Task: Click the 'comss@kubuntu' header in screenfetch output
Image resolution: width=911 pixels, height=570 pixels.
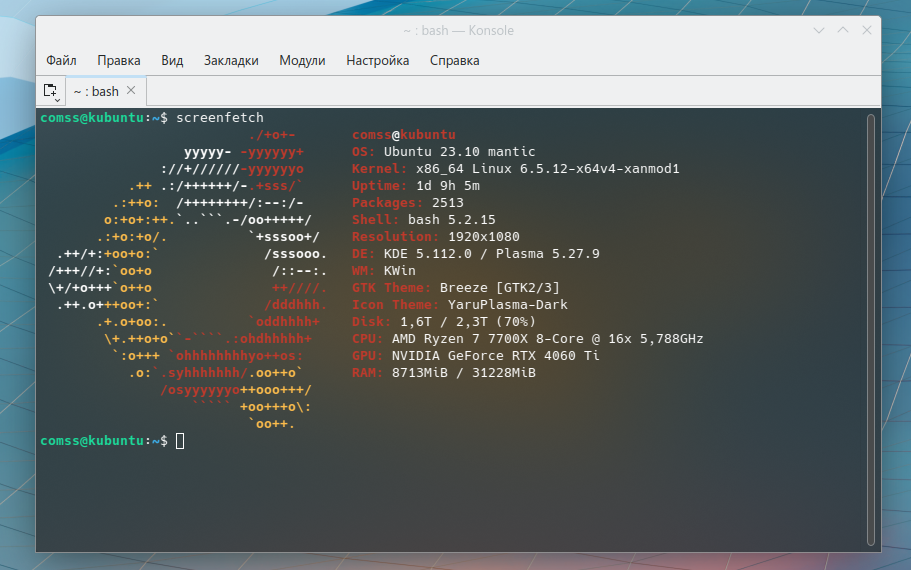Action: click(x=403, y=135)
